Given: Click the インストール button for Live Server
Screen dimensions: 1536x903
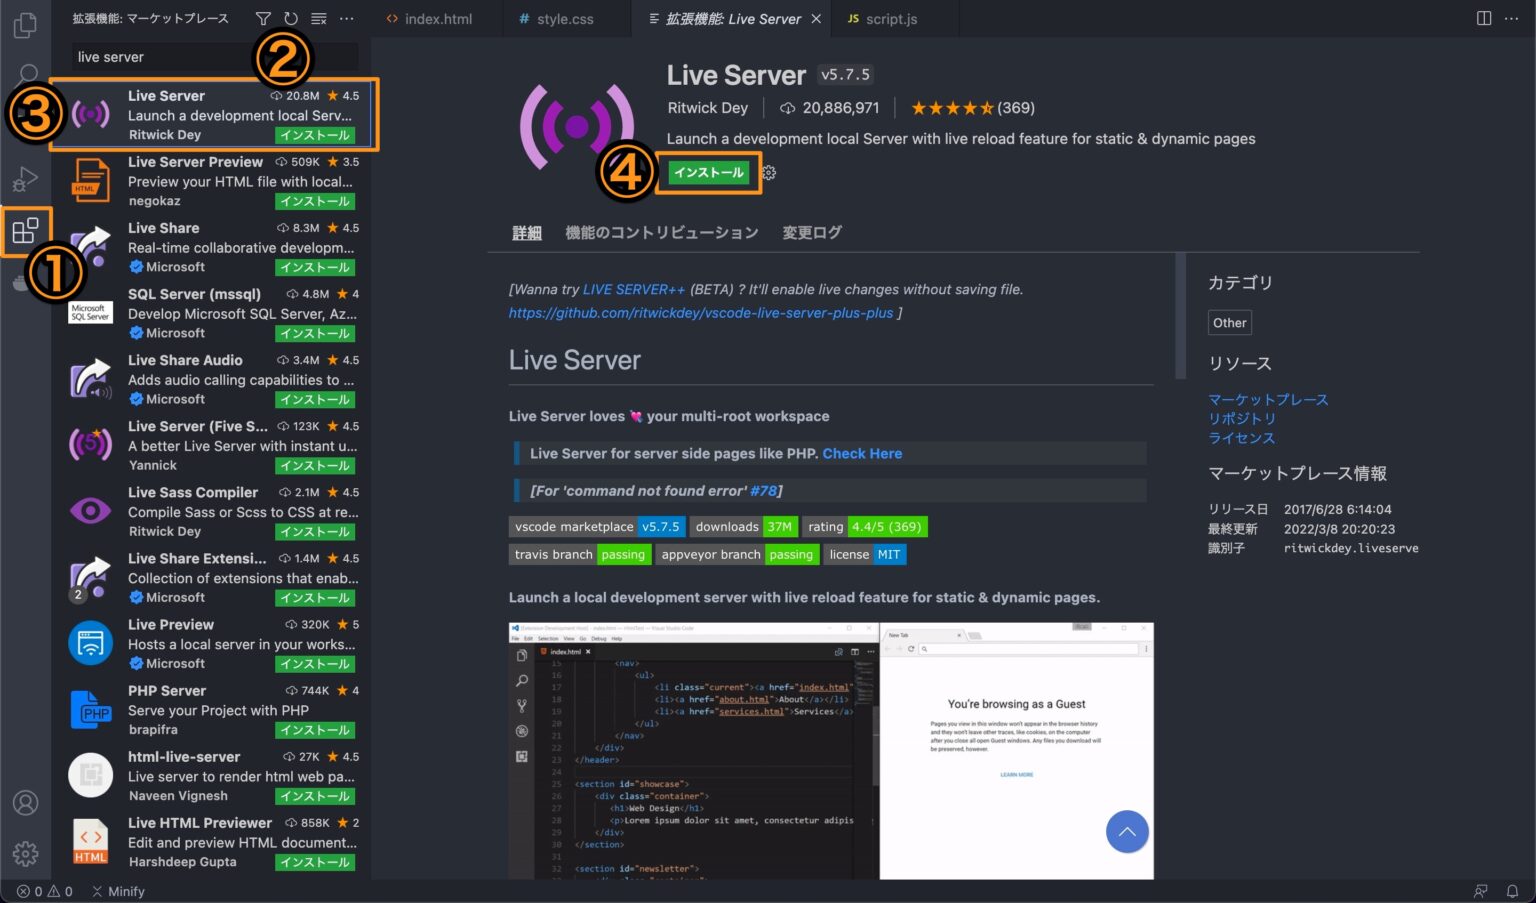Looking at the screenshot, I should coord(709,172).
